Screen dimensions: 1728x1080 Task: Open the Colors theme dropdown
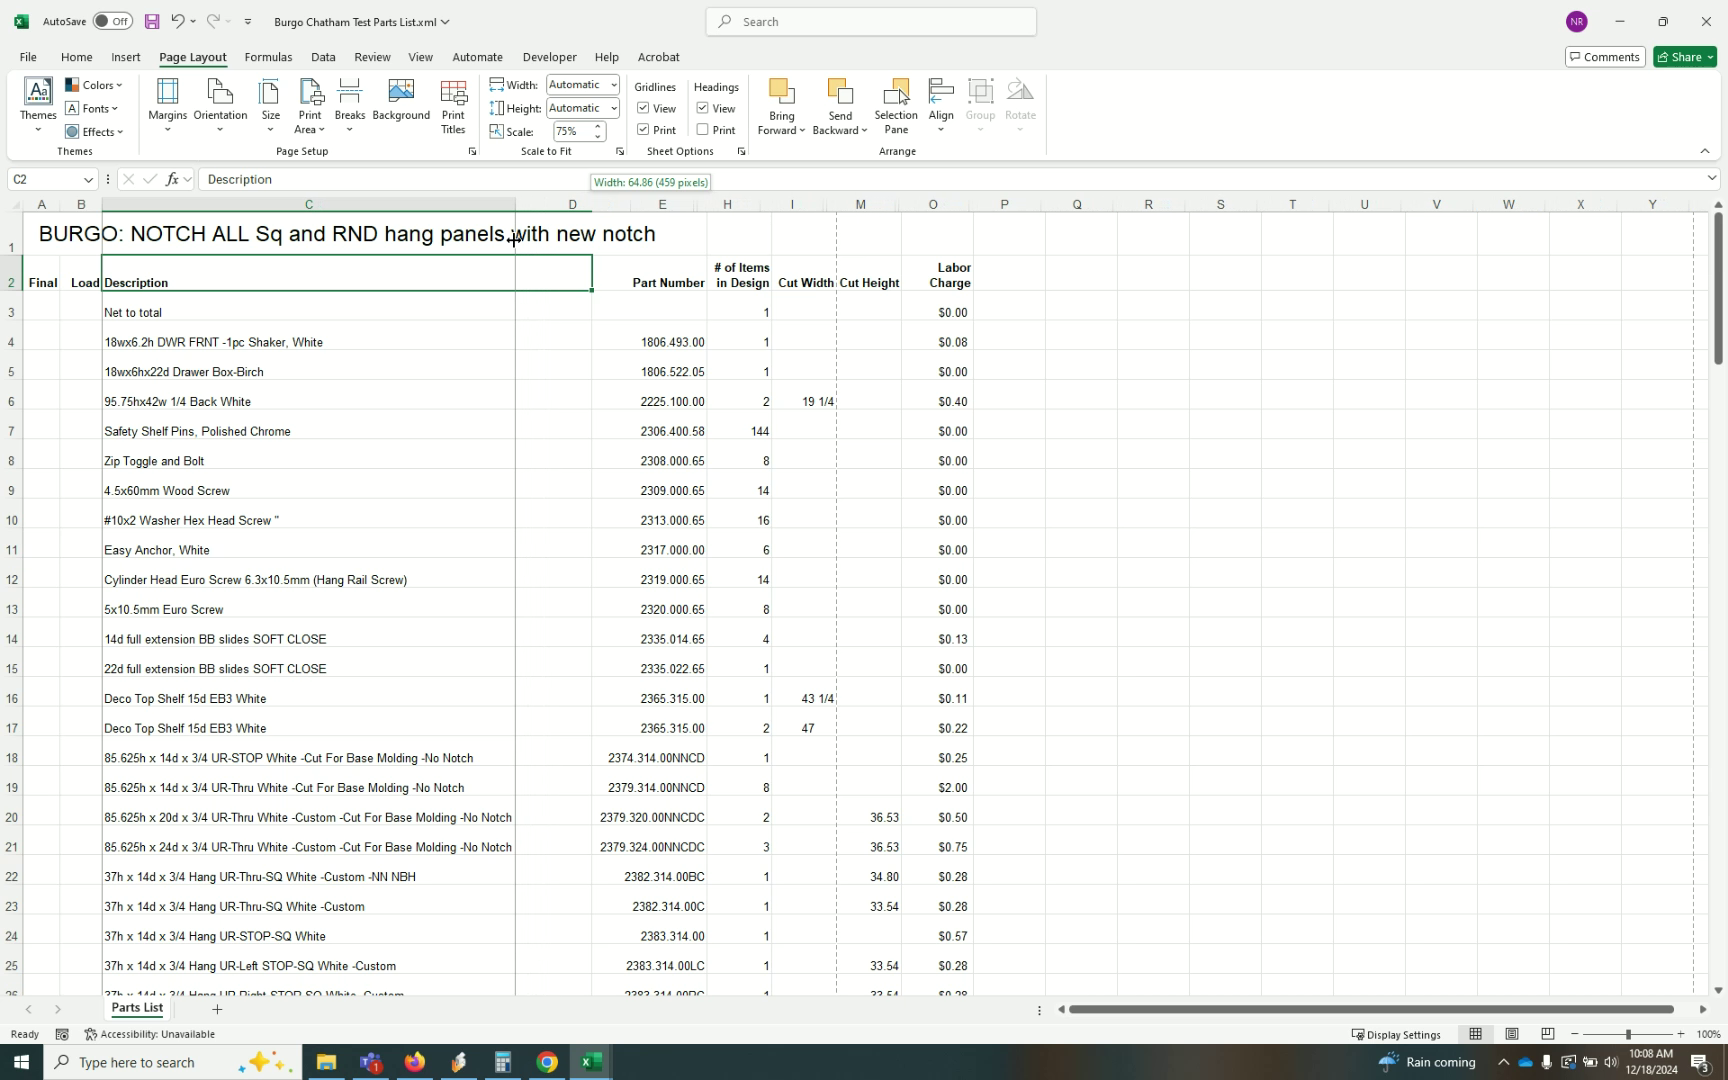pyautogui.click(x=95, y=85)
